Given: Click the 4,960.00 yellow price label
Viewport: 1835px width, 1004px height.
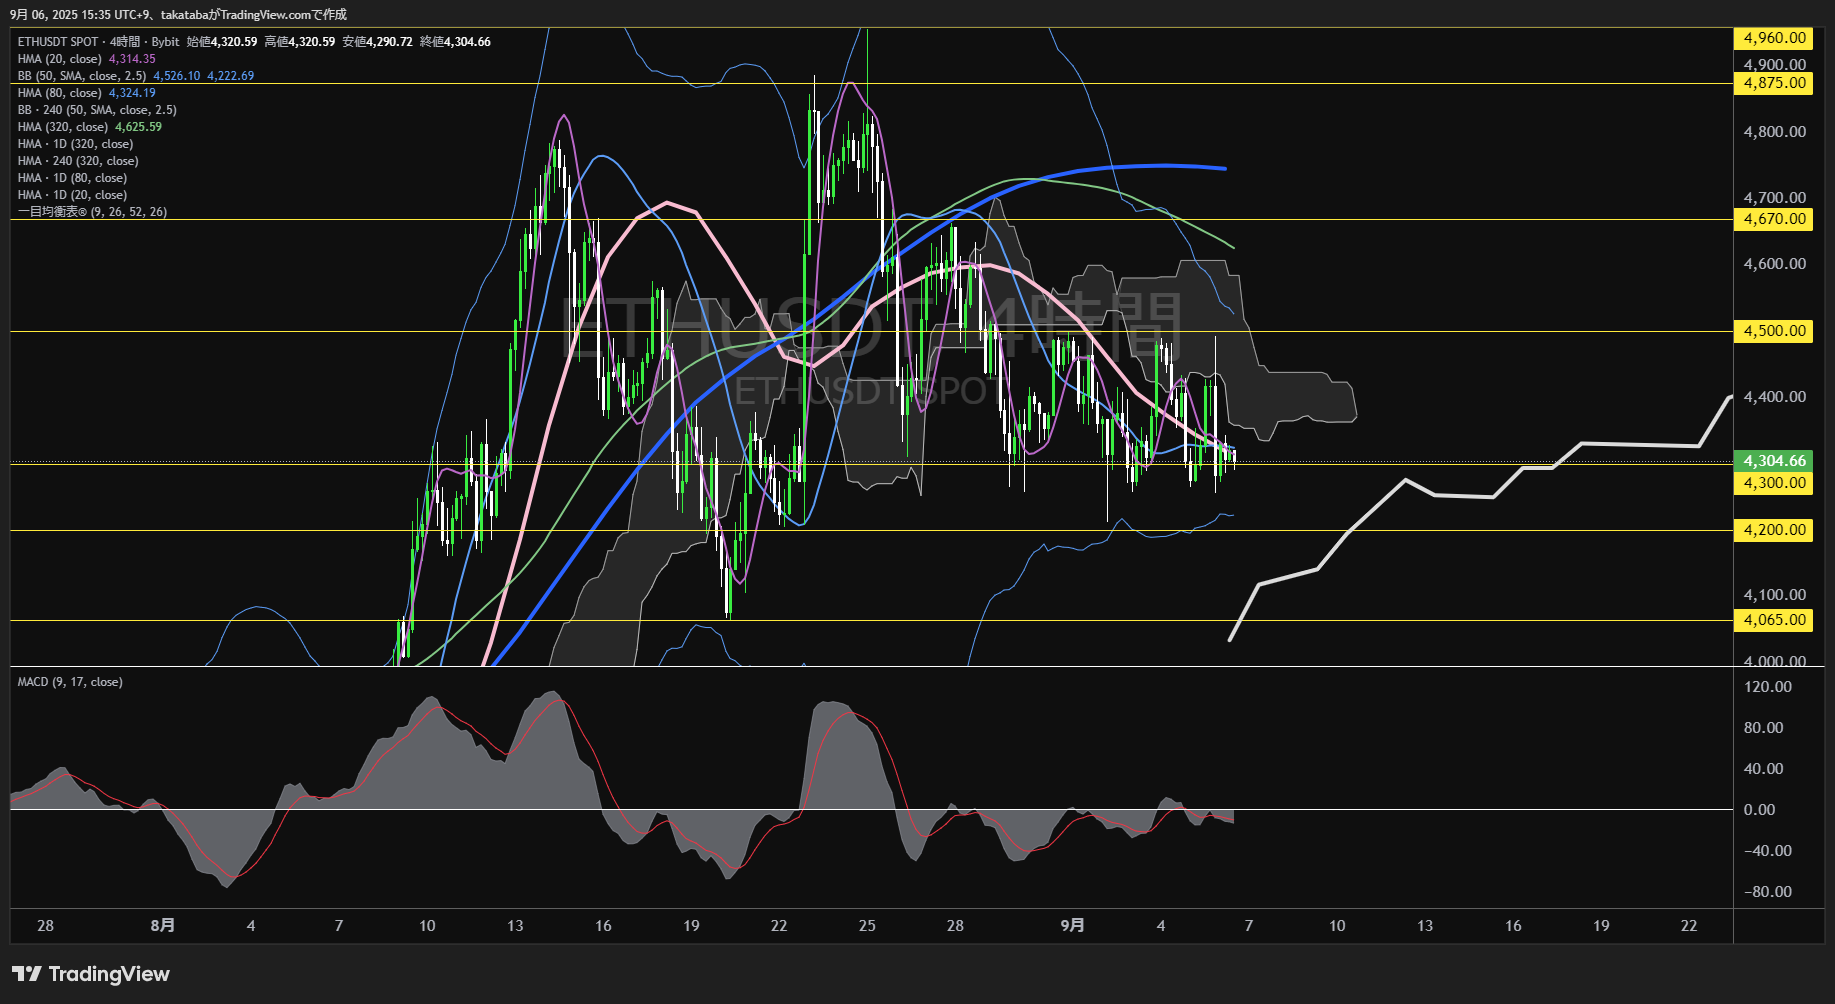Looking at the screenshot, I should click(1774, 38).
